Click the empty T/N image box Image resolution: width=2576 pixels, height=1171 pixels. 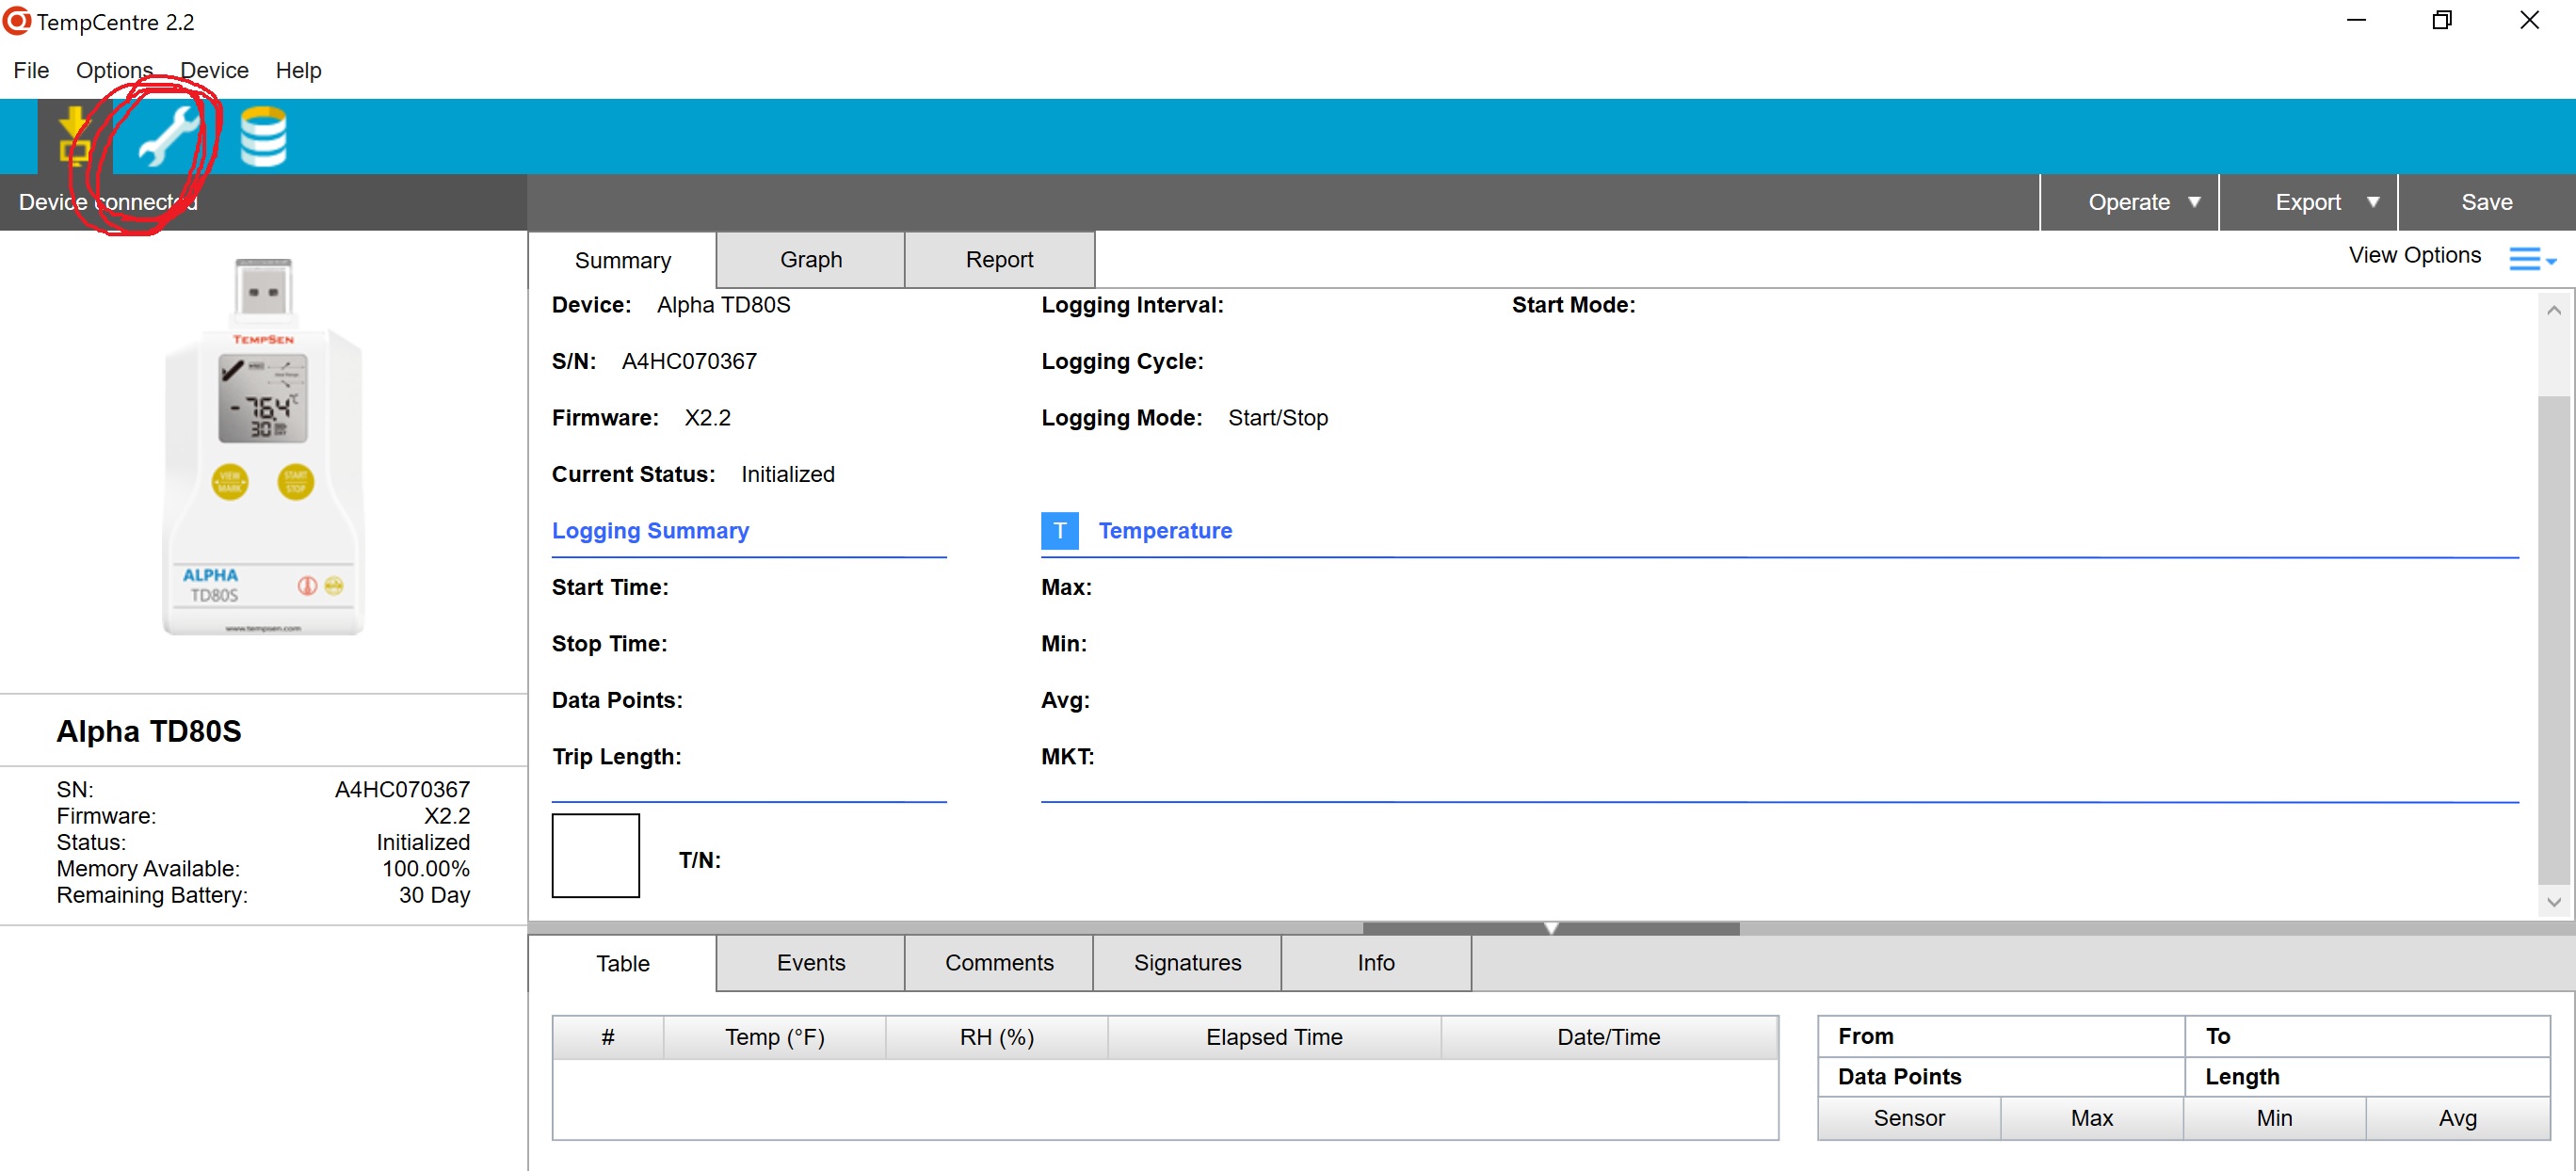pos(595,855)
